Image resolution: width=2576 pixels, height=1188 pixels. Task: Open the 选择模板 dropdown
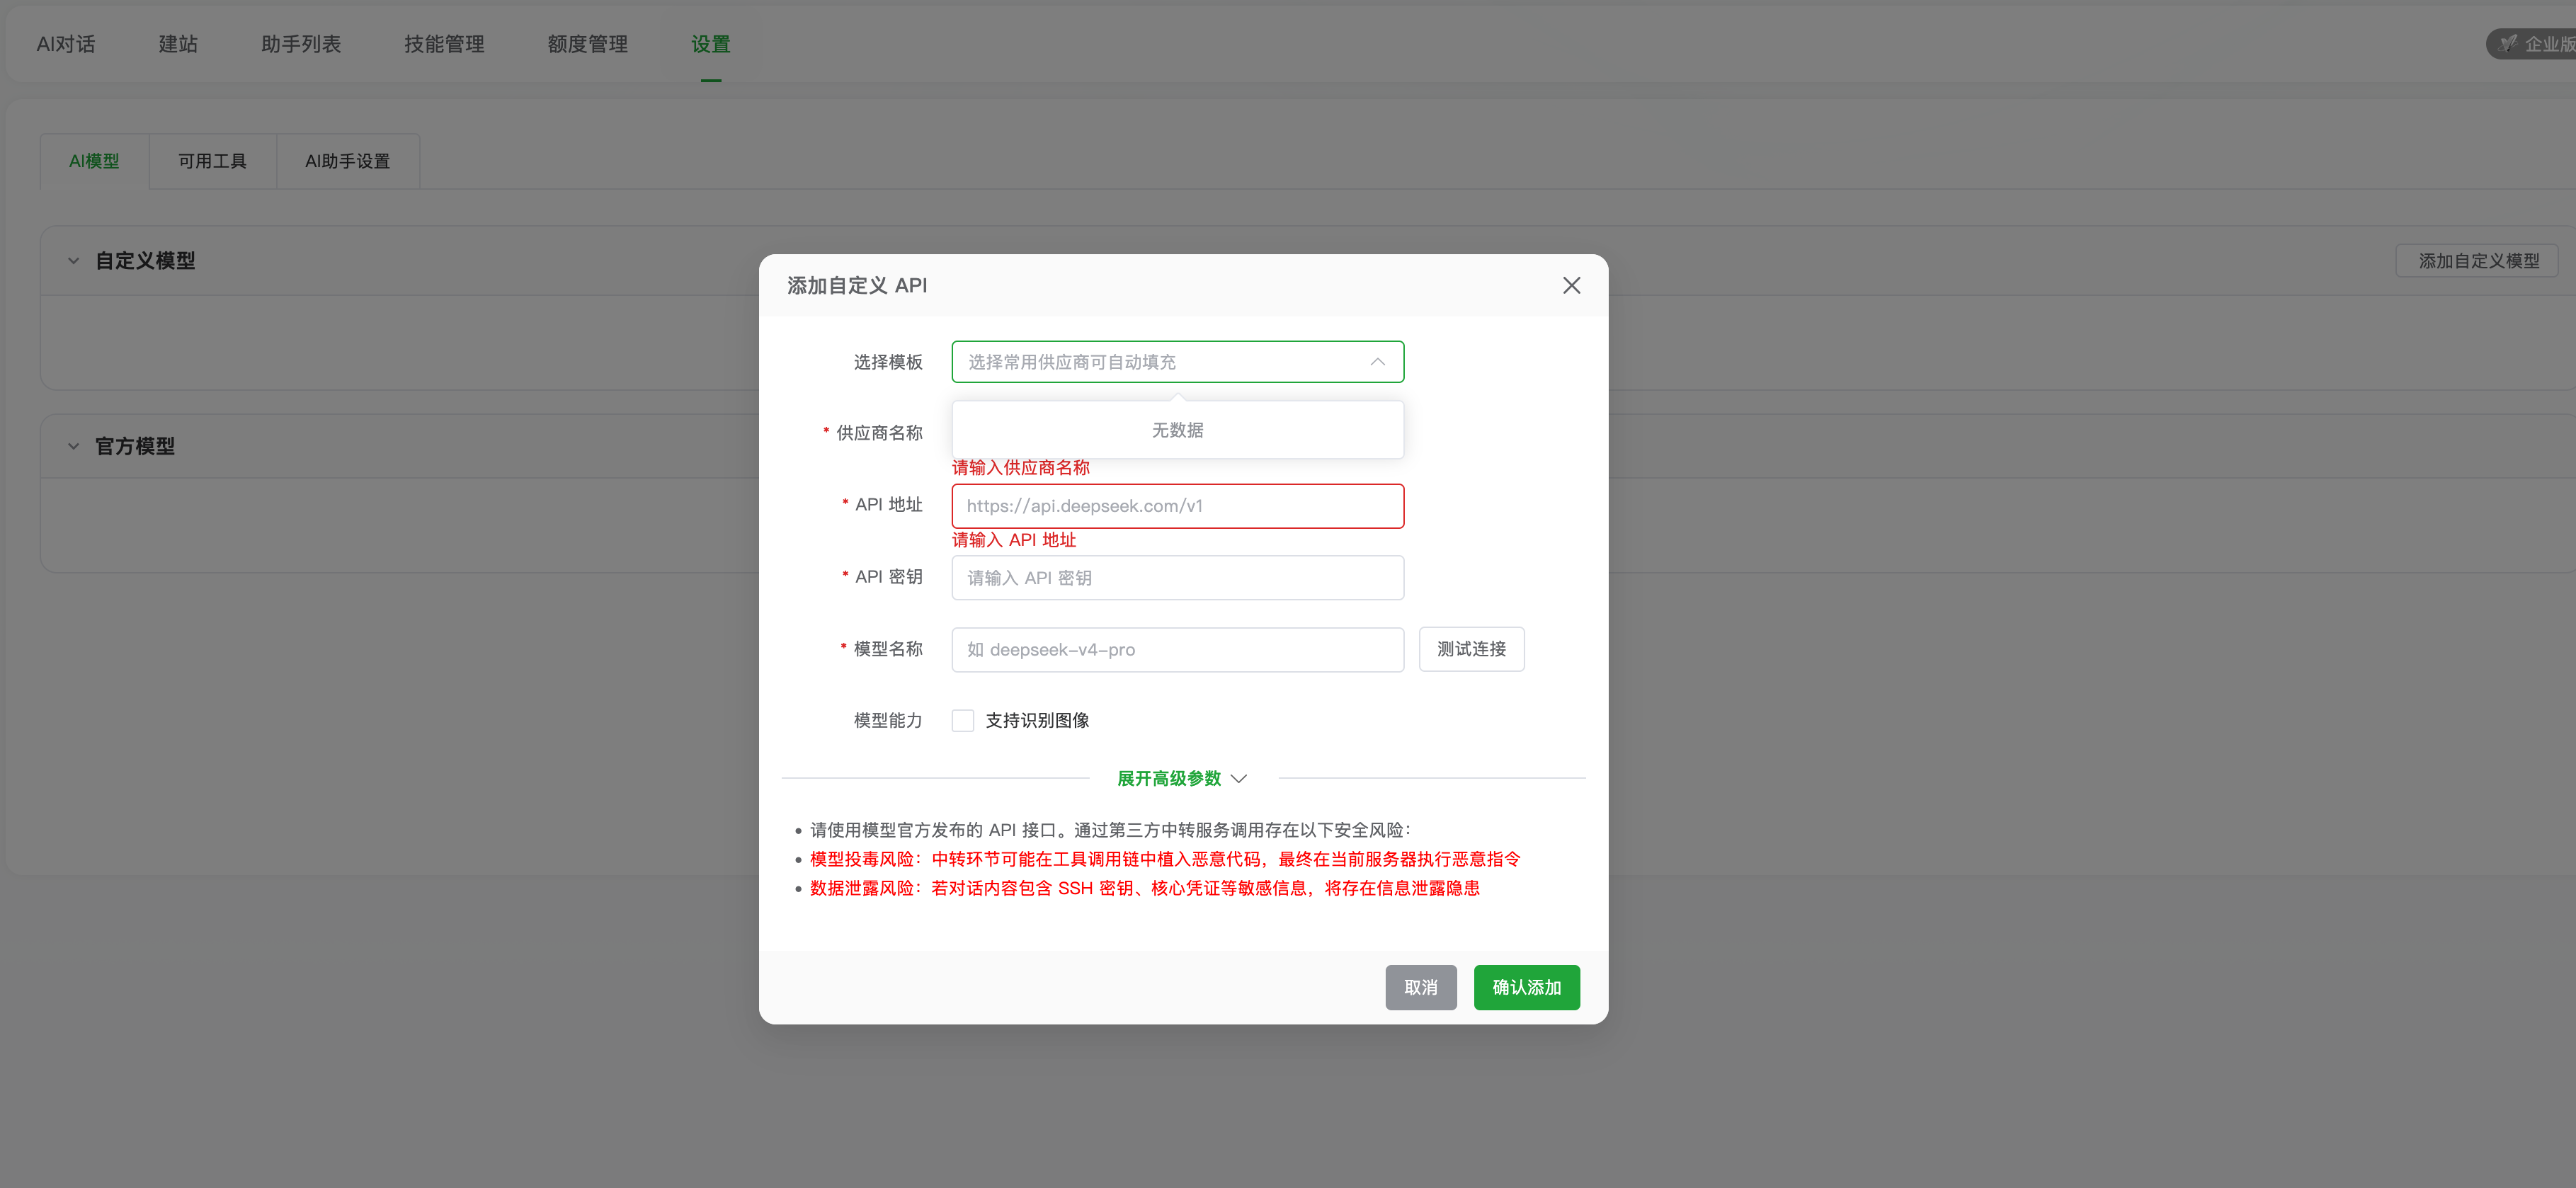1177,362
